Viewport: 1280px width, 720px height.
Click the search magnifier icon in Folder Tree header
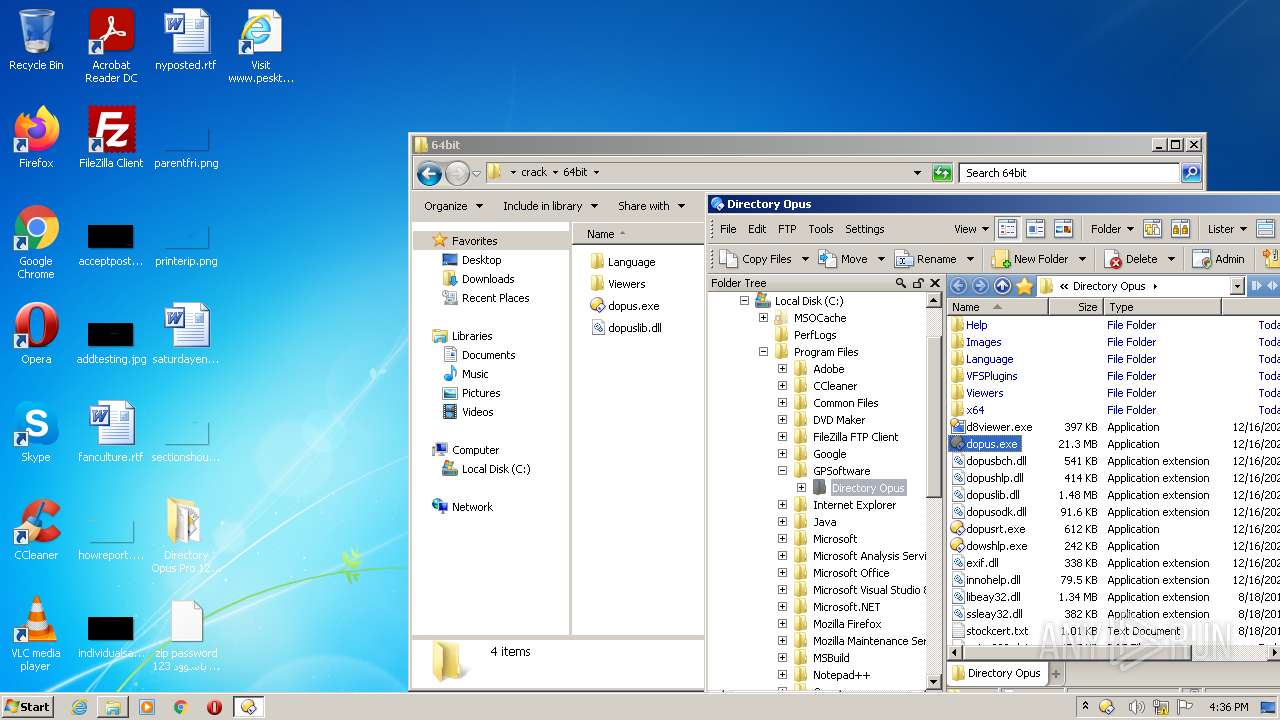point(901,283)
